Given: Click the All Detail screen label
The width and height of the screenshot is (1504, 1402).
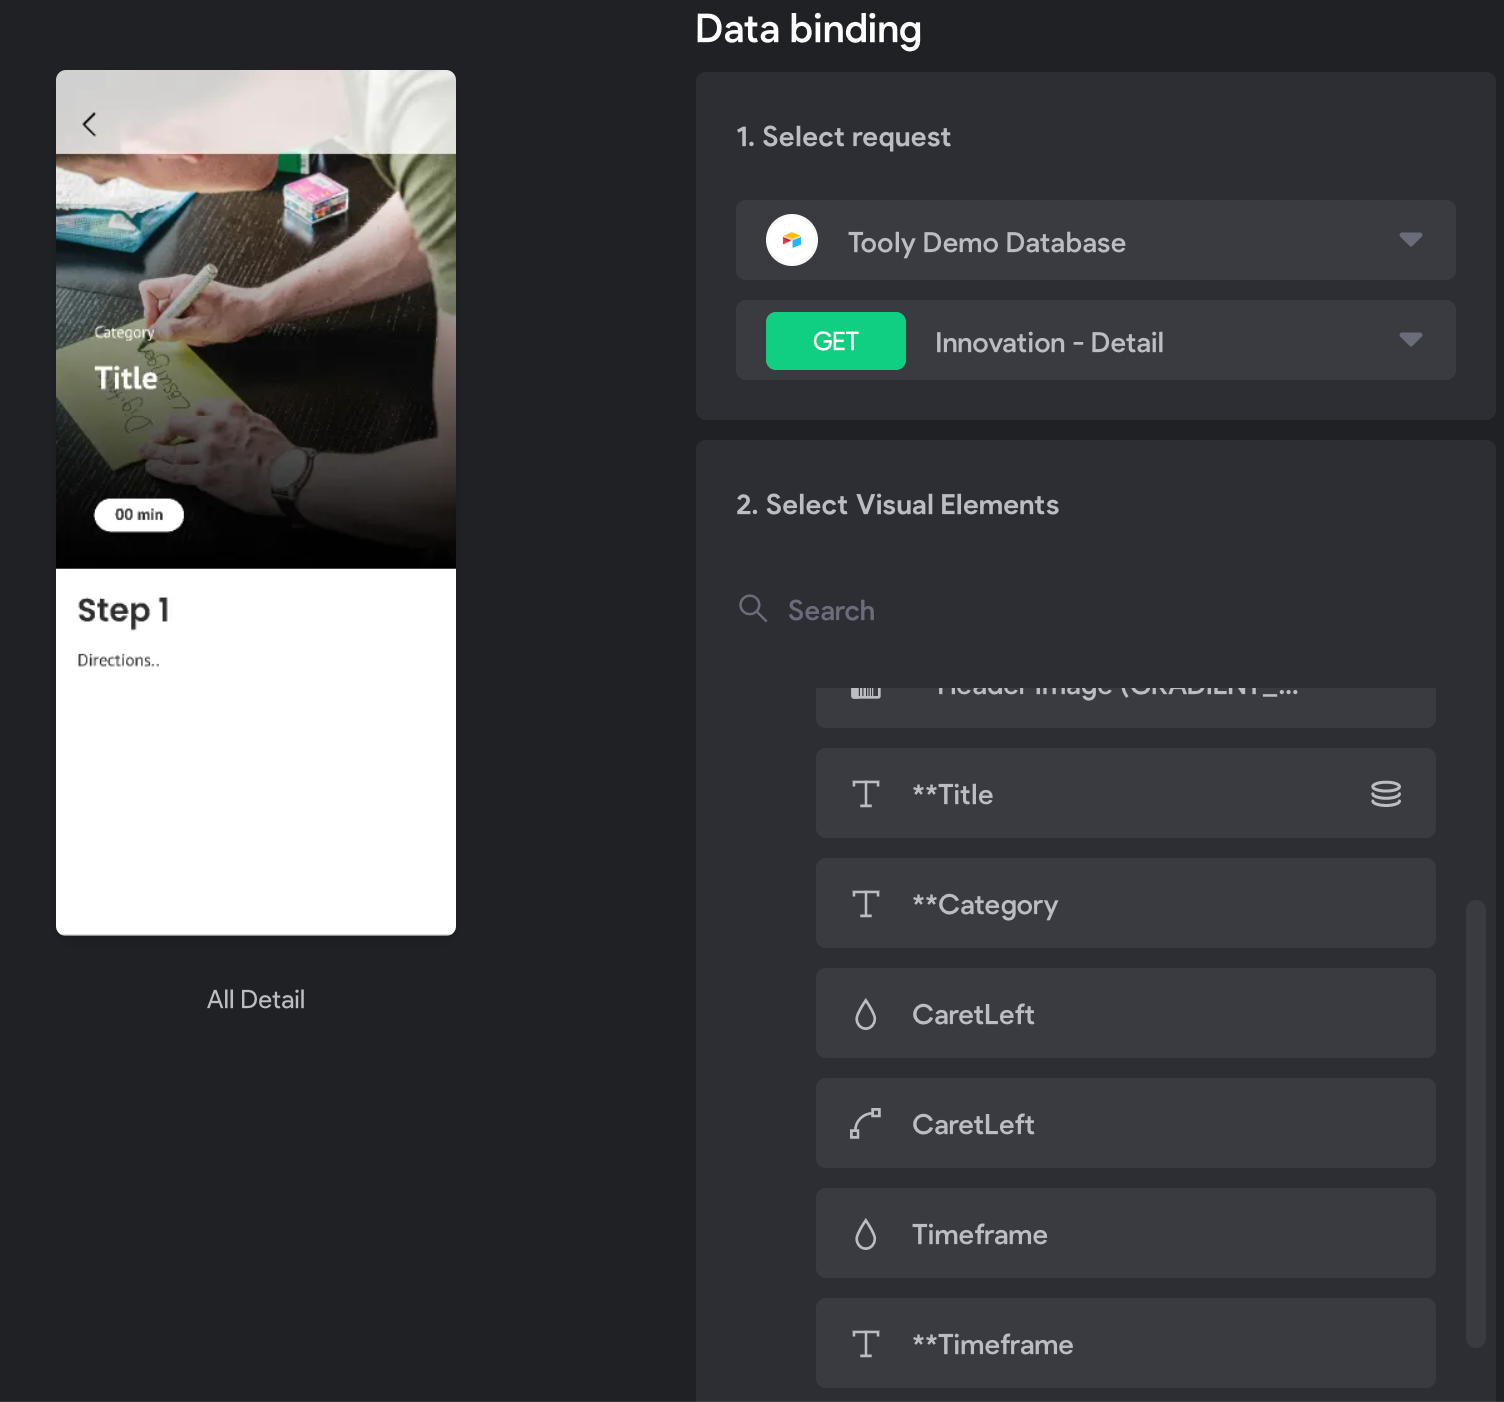Looking at the screenshot, I should [x=256, y=999].
